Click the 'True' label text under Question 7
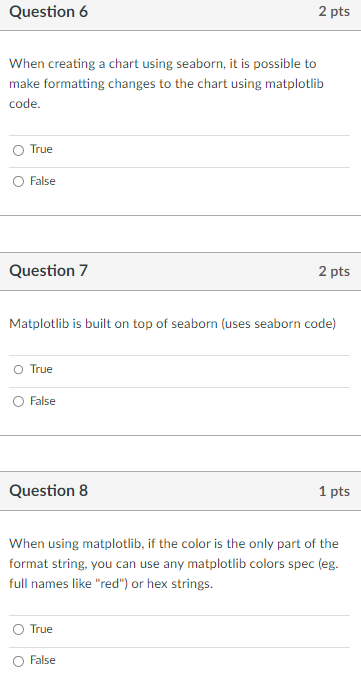The height and width of the screenshot is (677, 361). click(41, 369)
